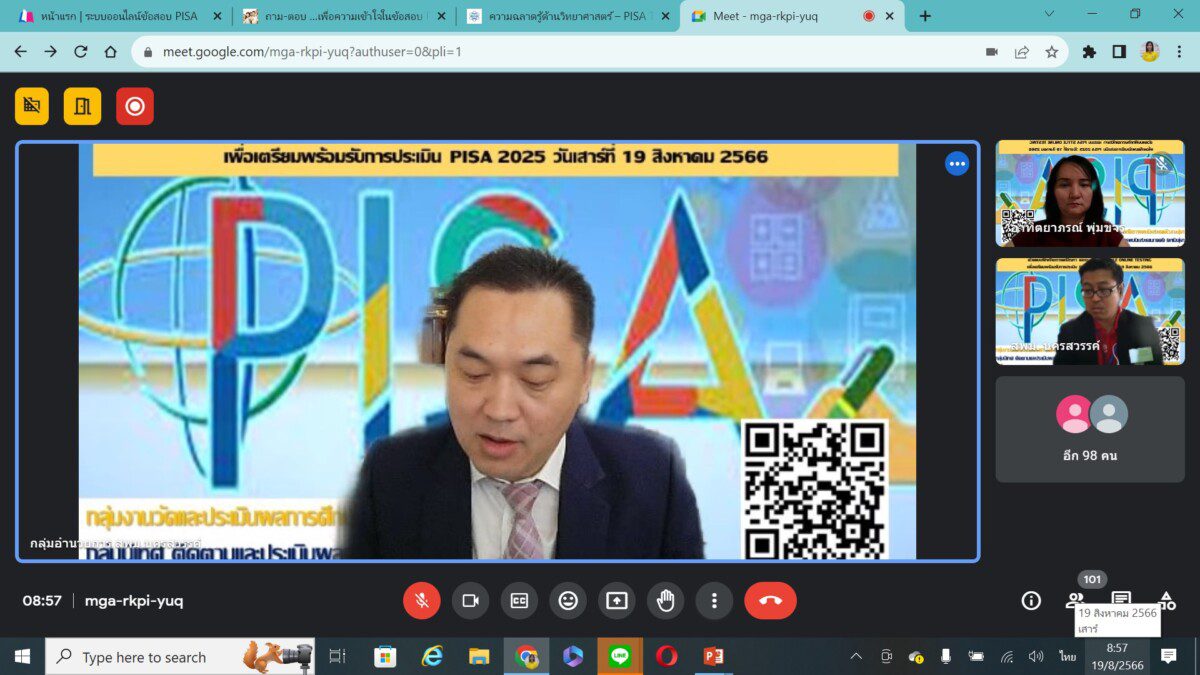This screenshot has height=675, width=1200.
Task: Click the blue three-dot options on main video
Action: point(957,164)
